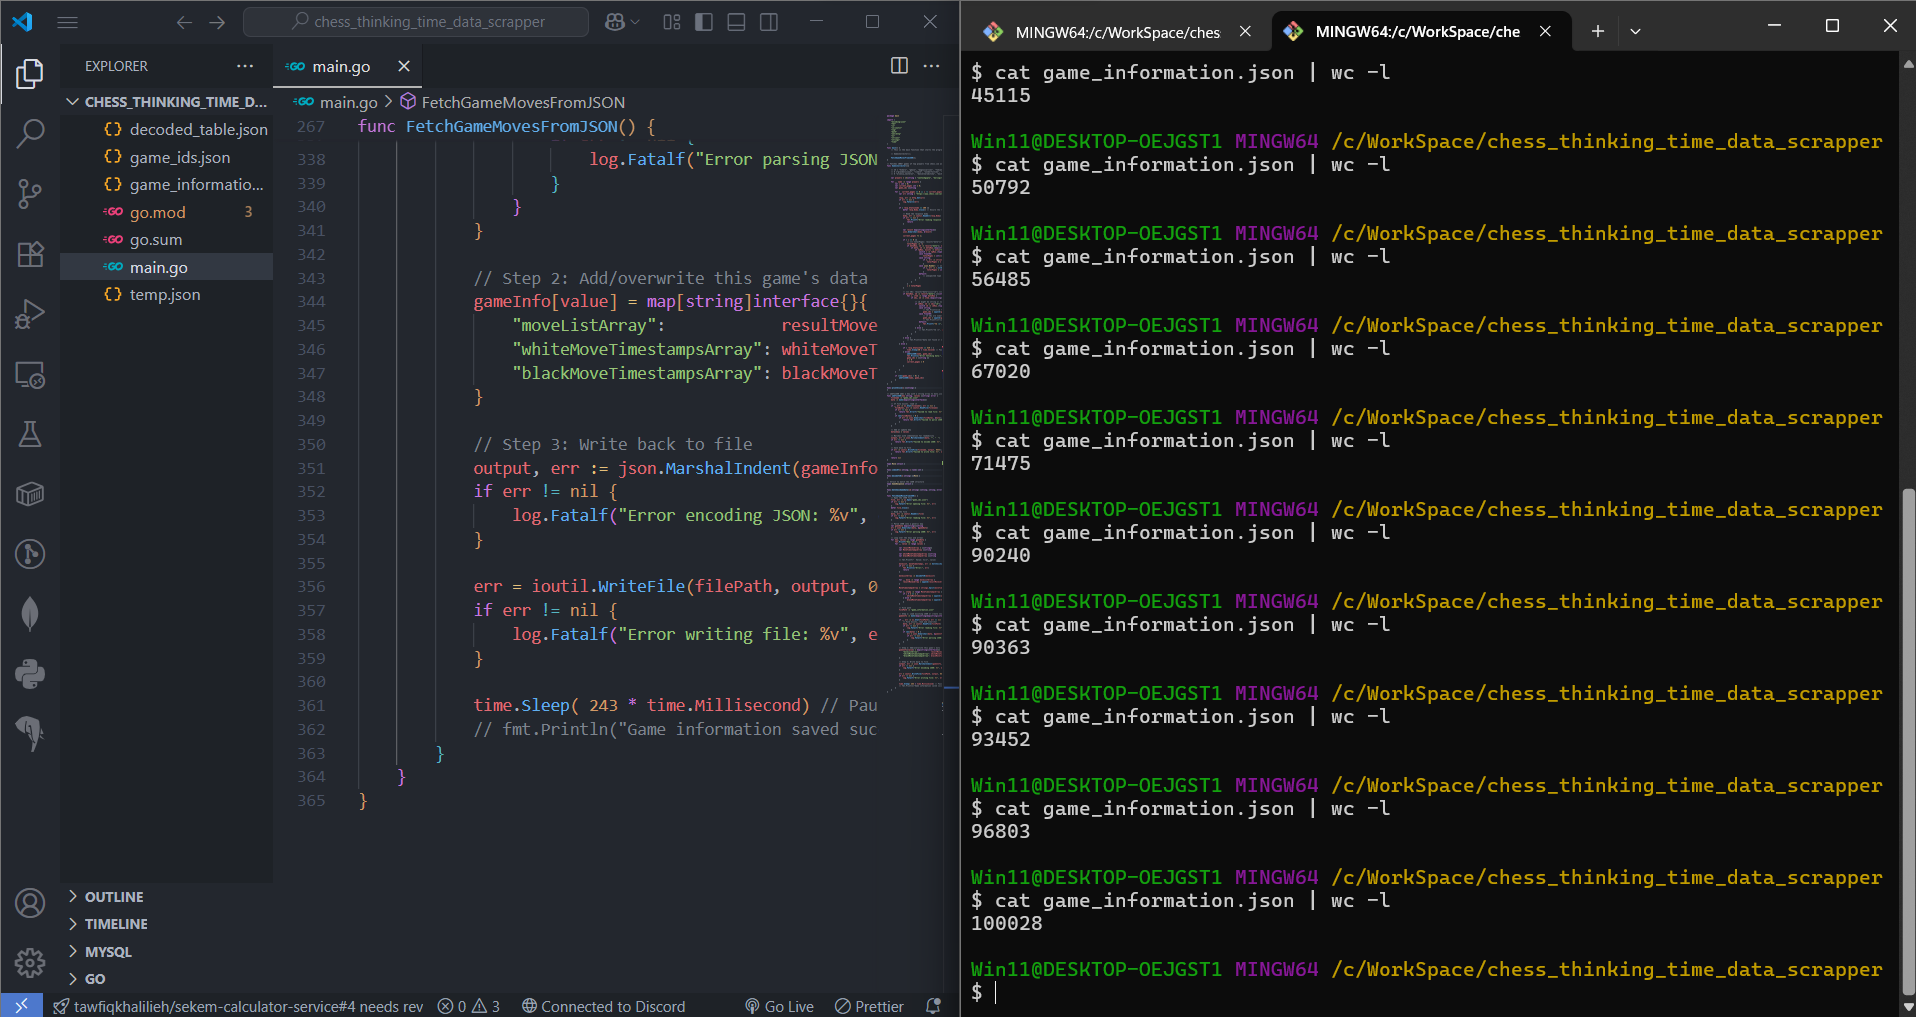Screen dimensions: 1916x1017
Task: Open notifications bell in status bar
Action: pyautogui.click(x=934, y=1006)
